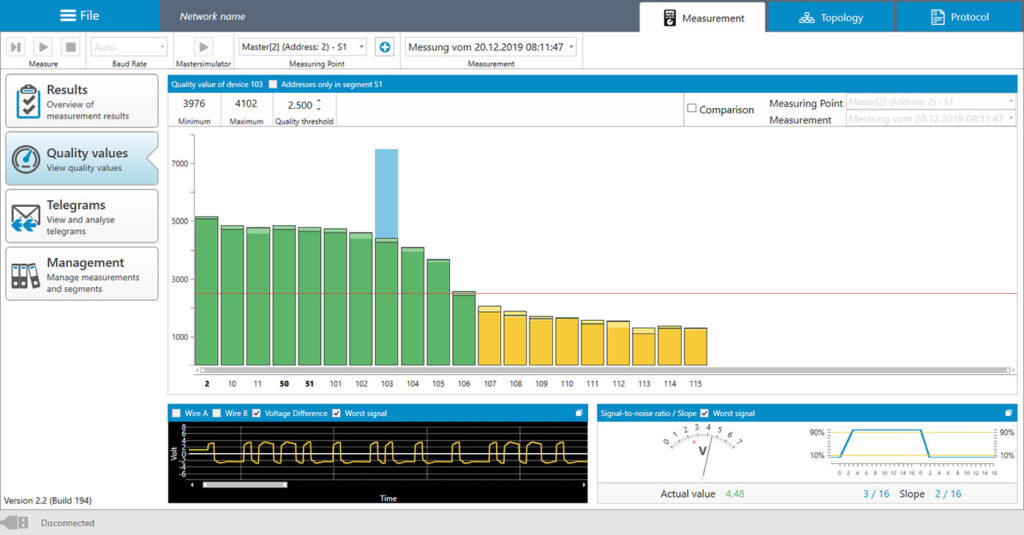Click the oscilloscope time scrollbar thumb

tap(245, 485)
